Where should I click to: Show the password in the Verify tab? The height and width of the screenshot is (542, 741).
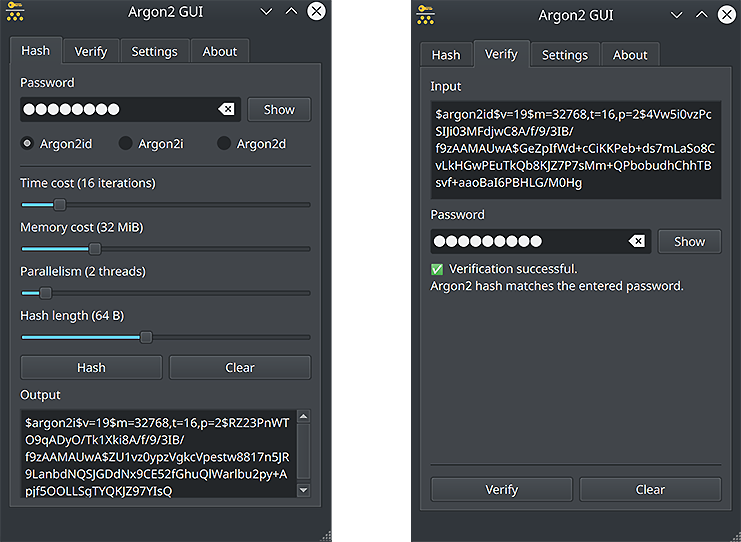[x=689, y=241]
